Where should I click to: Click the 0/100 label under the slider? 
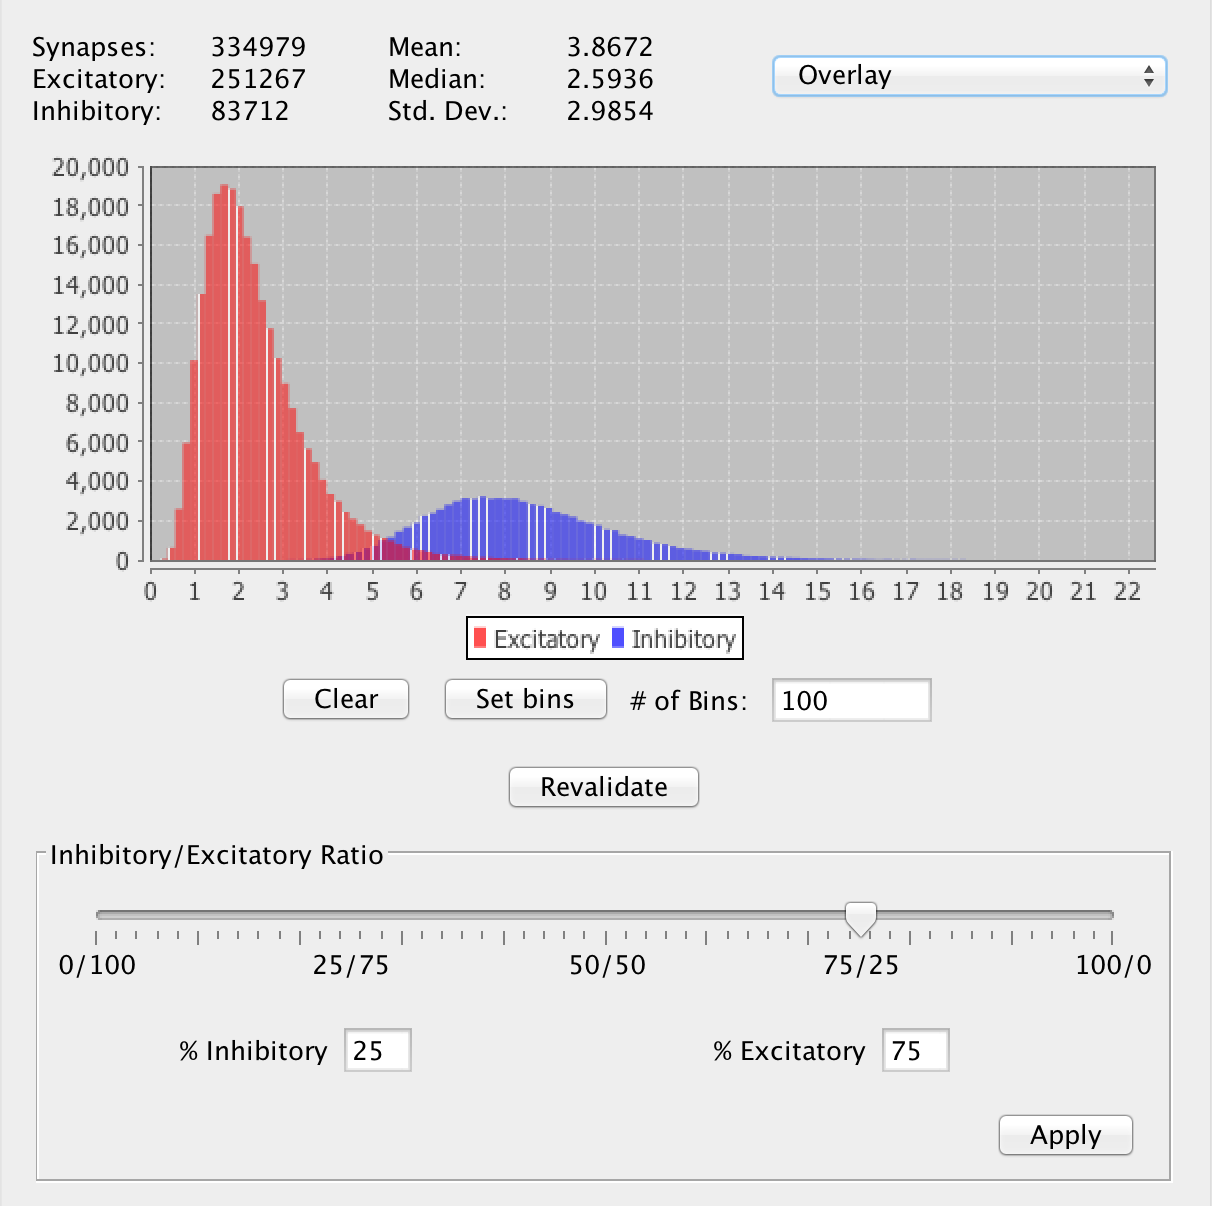pos(97,965)
